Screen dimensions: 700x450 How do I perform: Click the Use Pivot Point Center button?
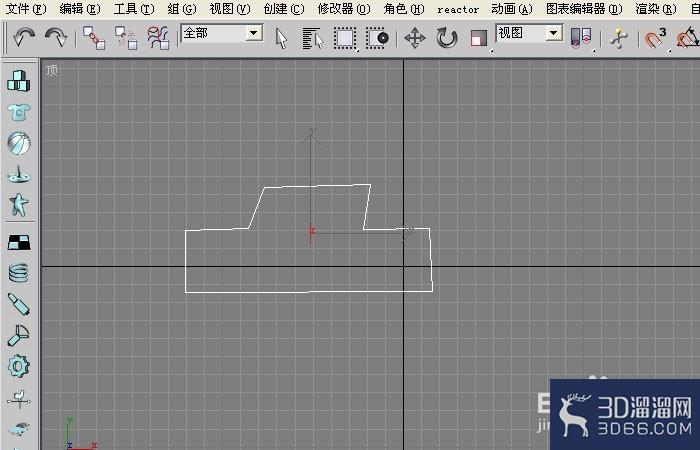click(581, 38)
